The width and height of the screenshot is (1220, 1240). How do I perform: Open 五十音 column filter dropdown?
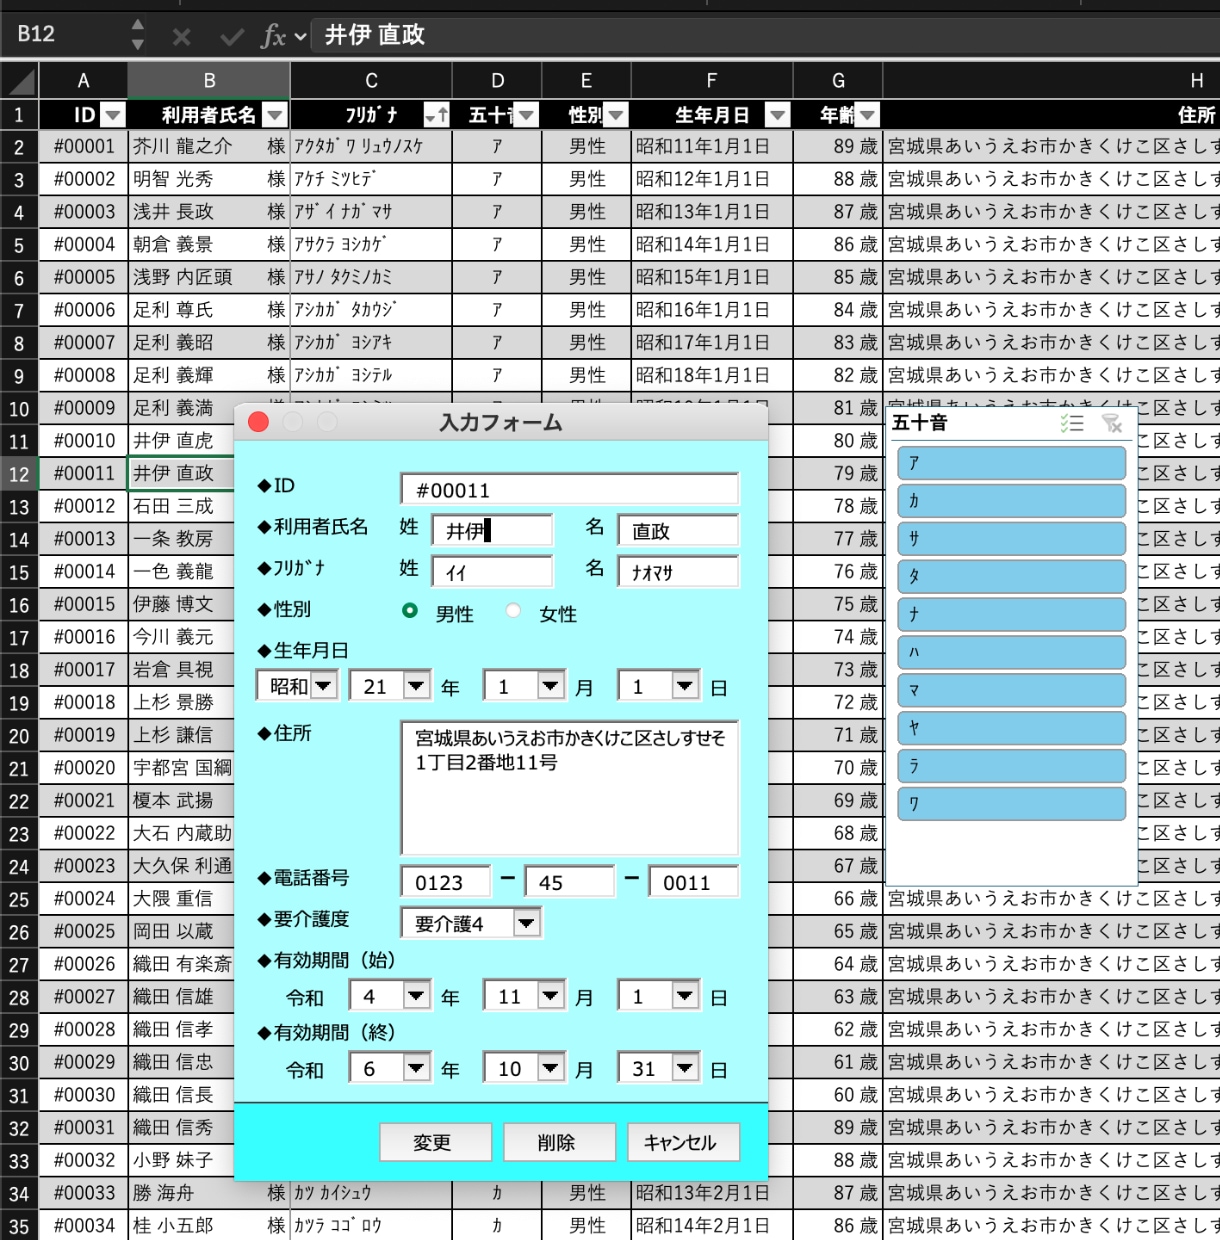[x=527, y=115]
